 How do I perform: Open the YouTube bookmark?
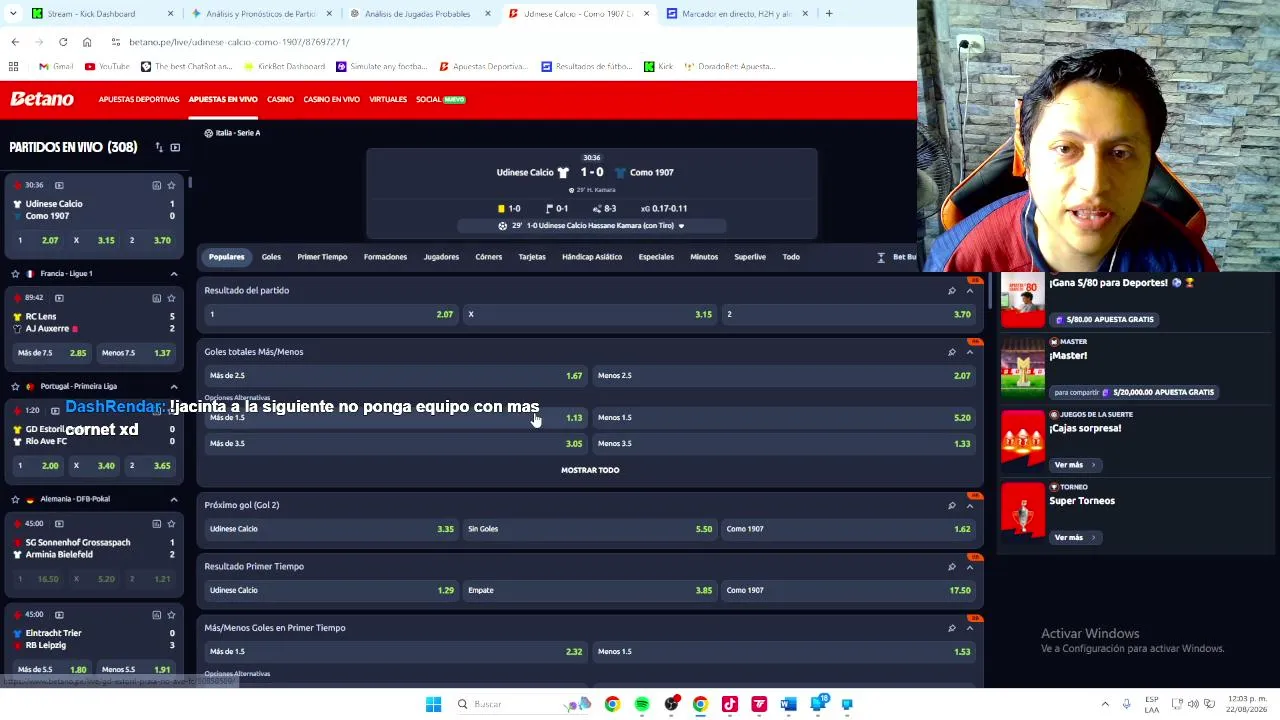click(x=107, y=67)
